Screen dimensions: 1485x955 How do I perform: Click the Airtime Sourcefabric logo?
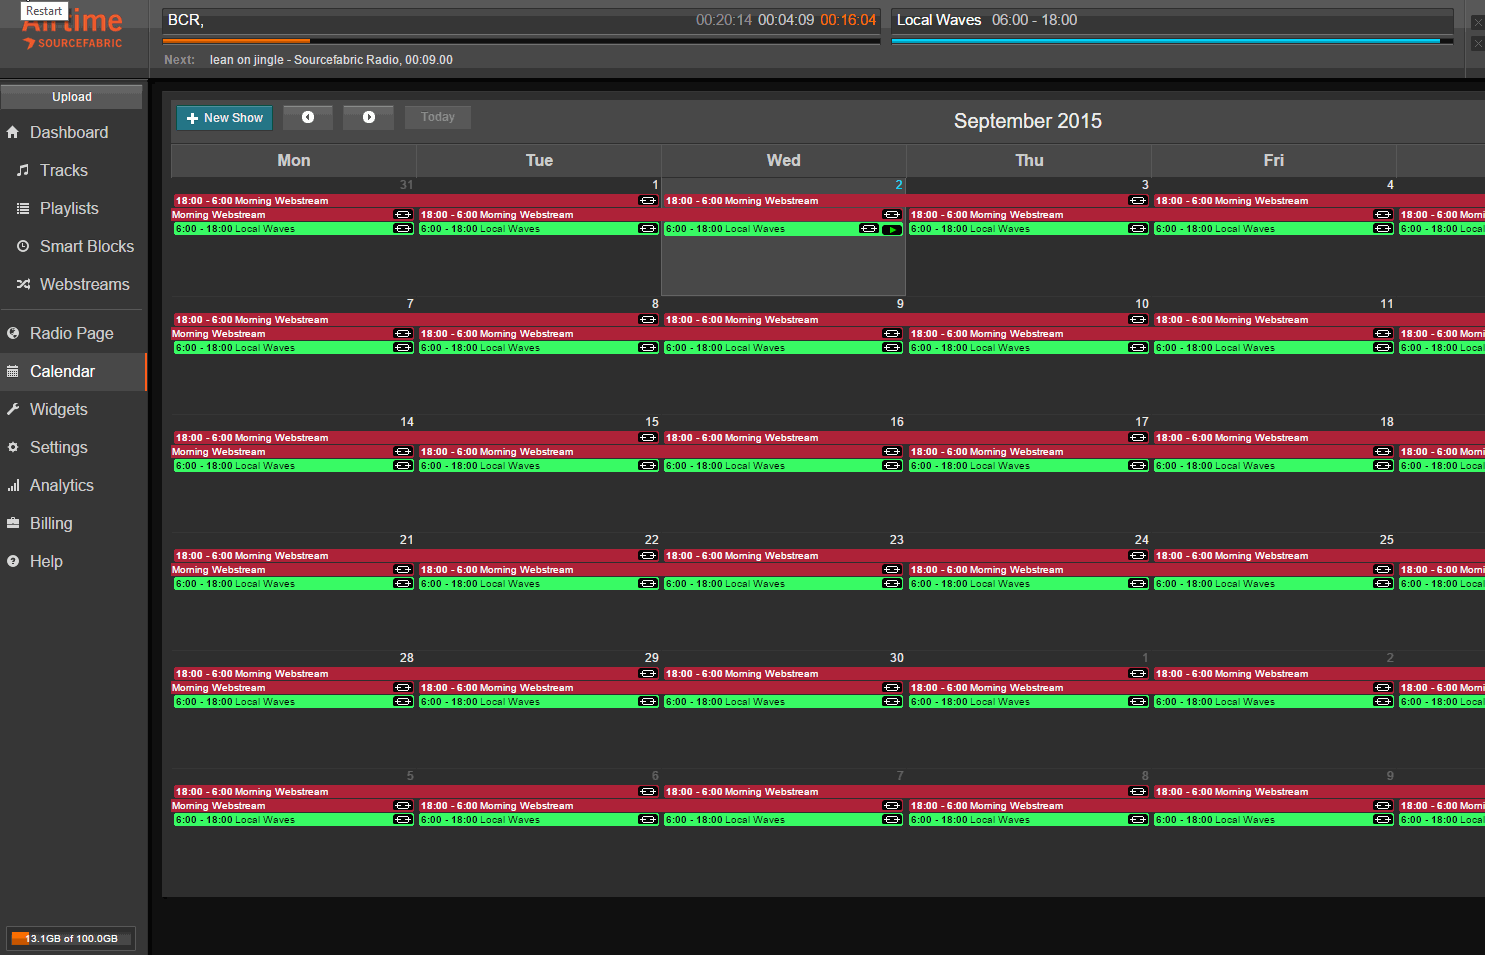tap(73, 30)
